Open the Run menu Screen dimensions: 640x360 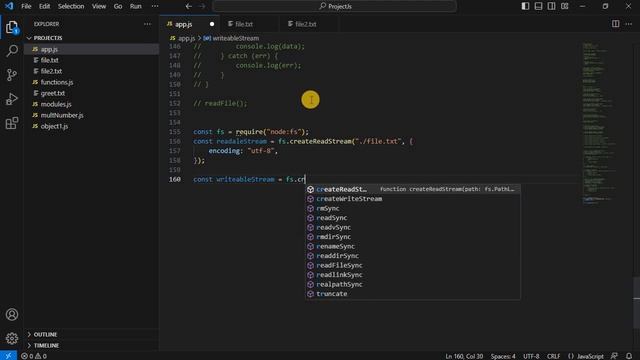point(136,6)
